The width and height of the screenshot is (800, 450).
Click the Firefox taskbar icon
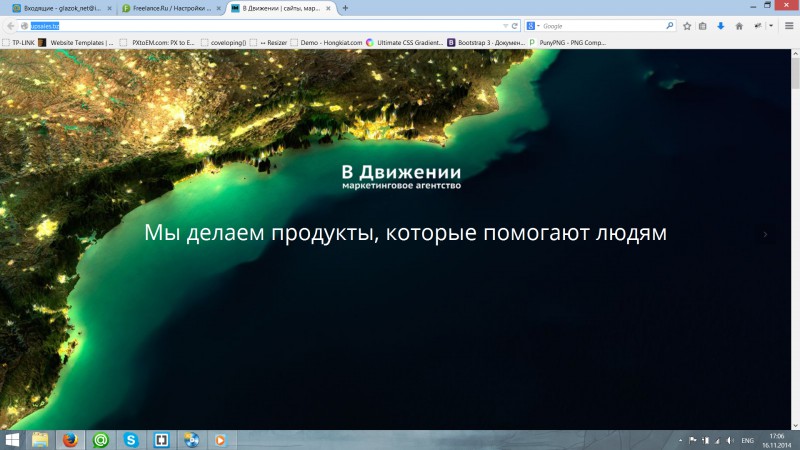pyautogui.click(x=70, y=440)
